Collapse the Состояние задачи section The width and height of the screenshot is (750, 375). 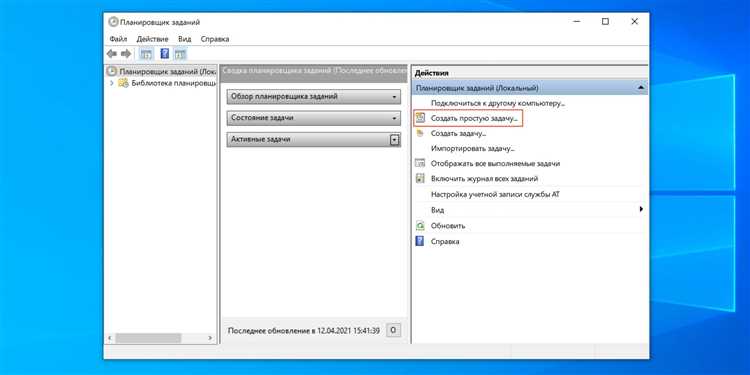394,118
